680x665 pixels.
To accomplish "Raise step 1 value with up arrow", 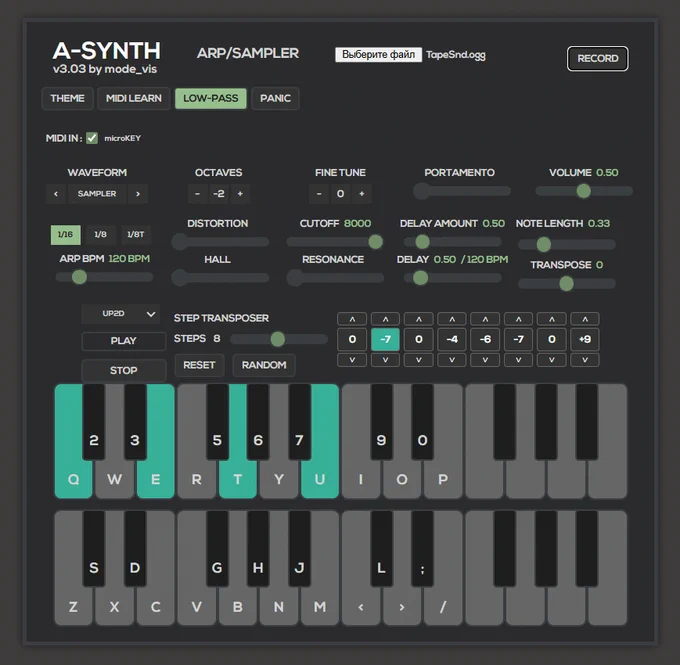I will pos(352,319).
